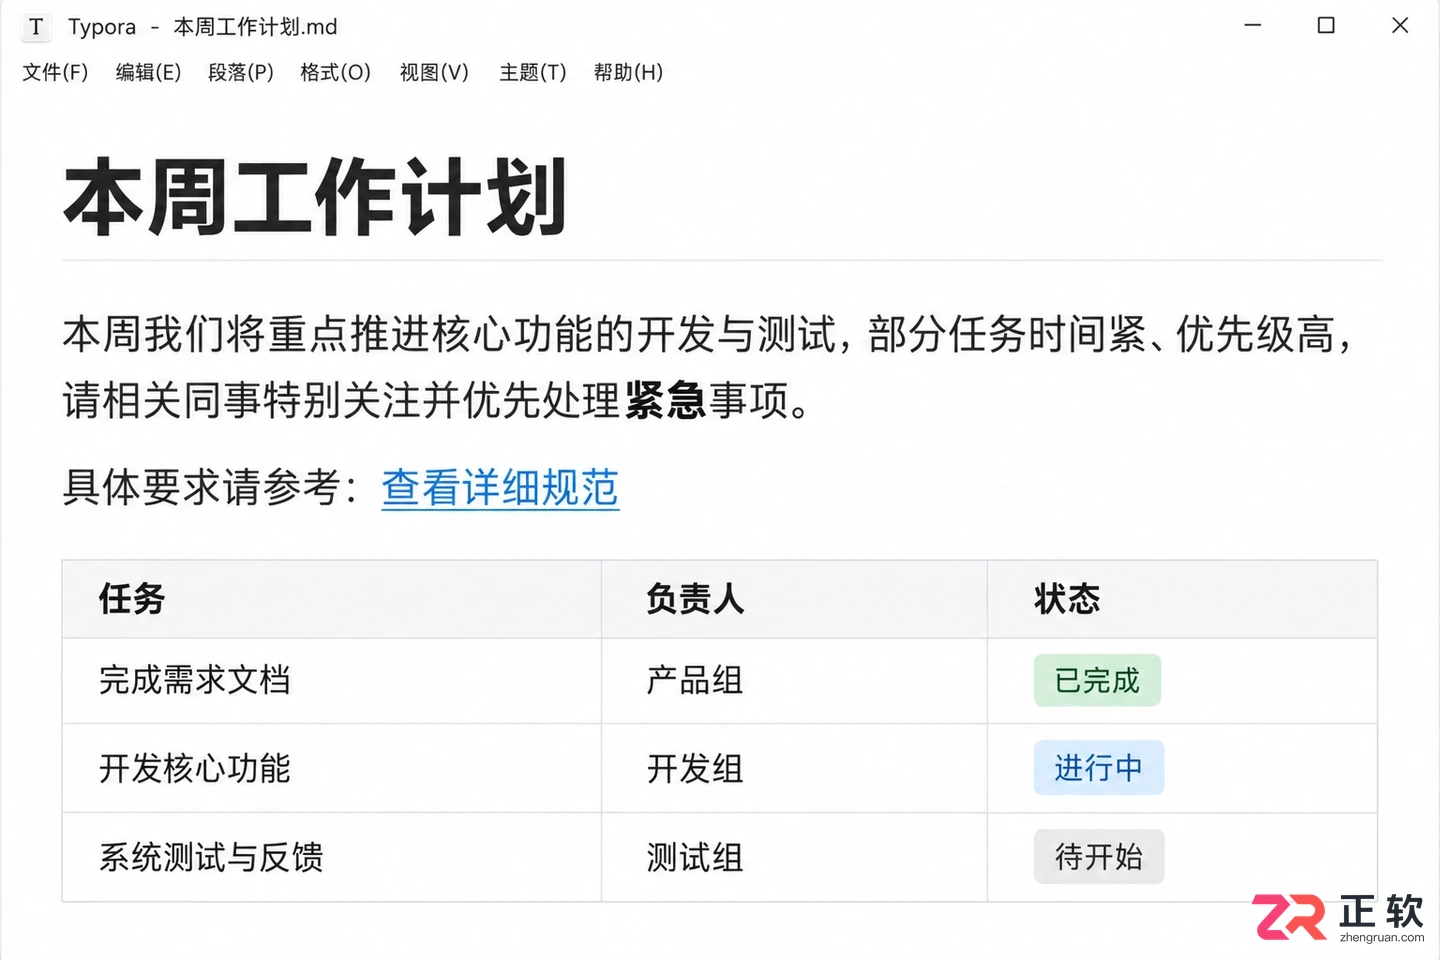Click the 本周工作计划 heading
This screenshot has height=960, width=1440.
(316, 197)
